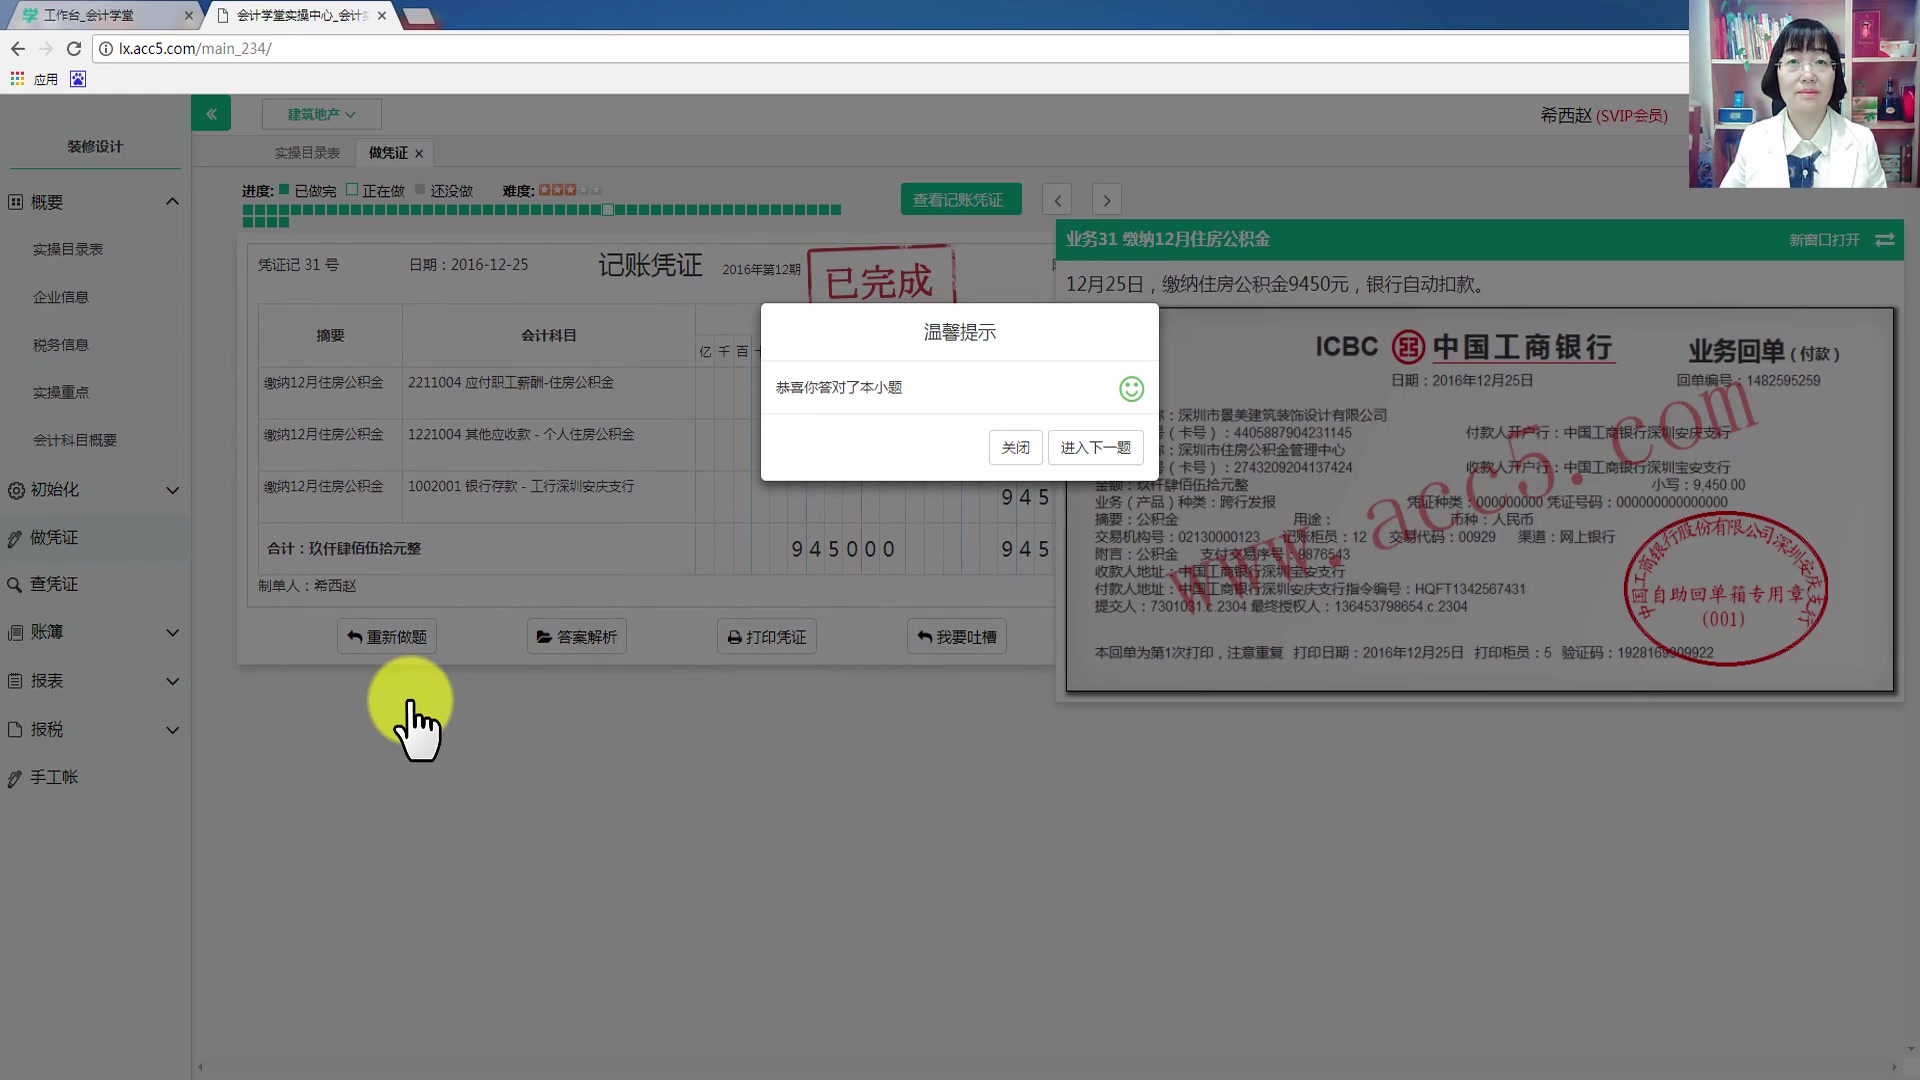Click the 答案解析 answer analysis button
The width and height of the screenshot is (1920, 1080).
576,636
